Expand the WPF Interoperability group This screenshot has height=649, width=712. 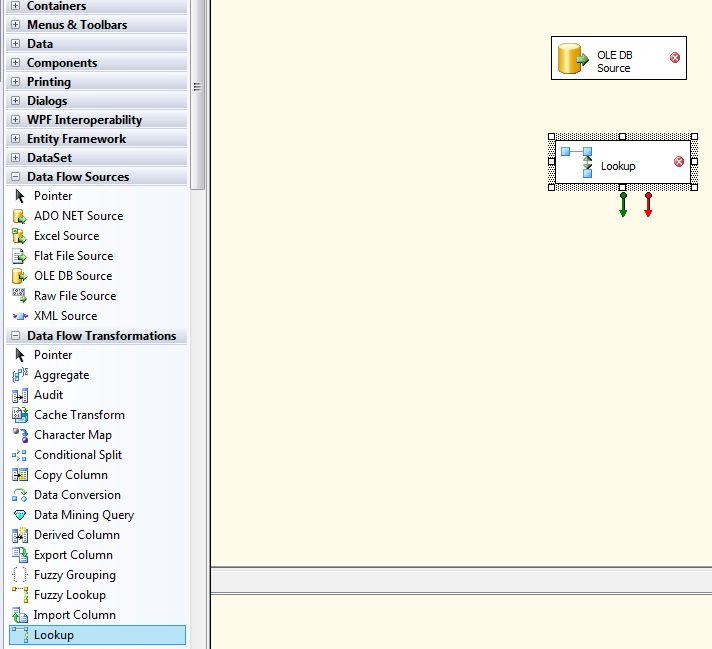point(15,119)
